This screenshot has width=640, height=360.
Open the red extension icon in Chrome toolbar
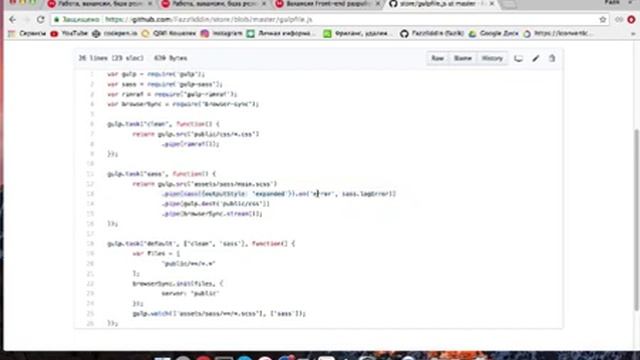click(631, 20)
